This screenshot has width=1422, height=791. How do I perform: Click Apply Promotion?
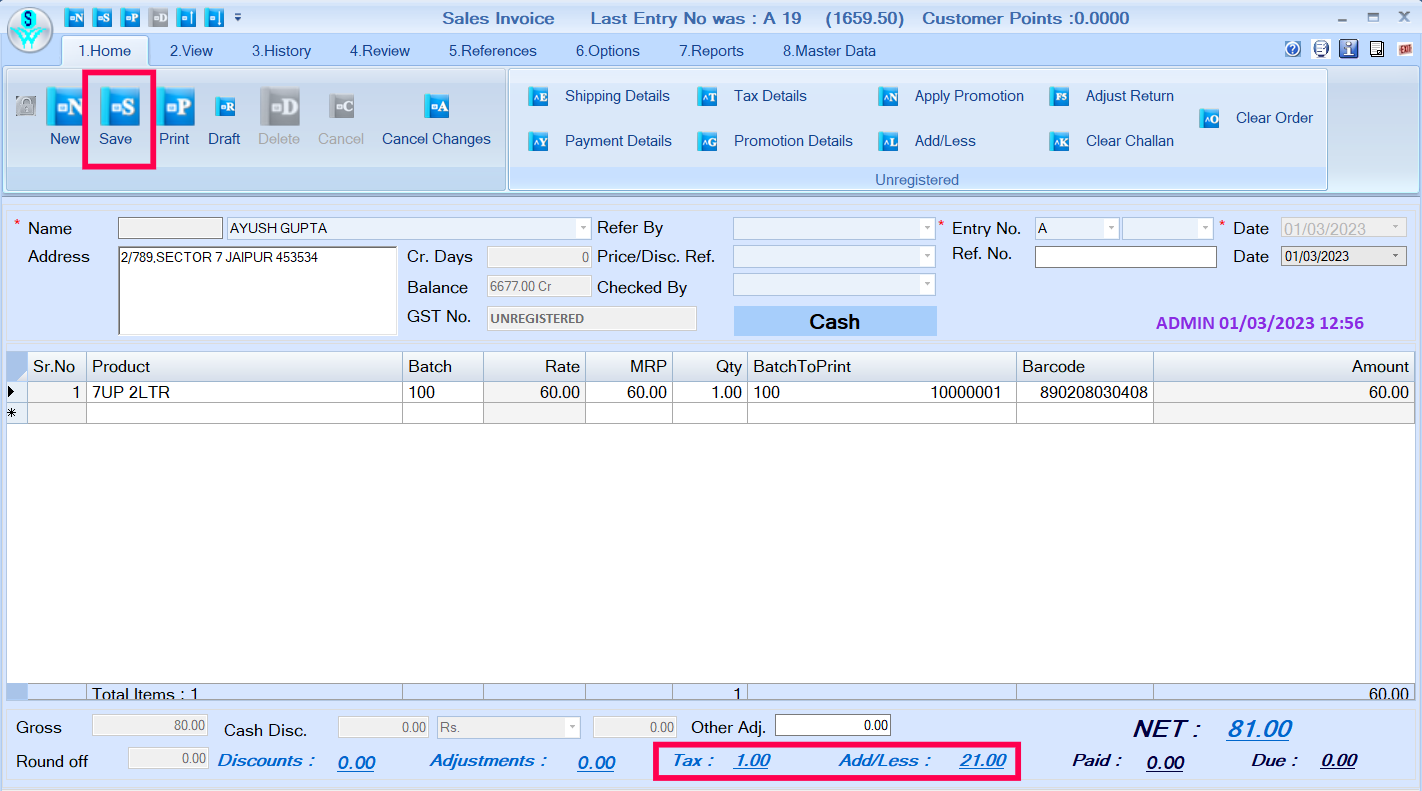[951, 96]
